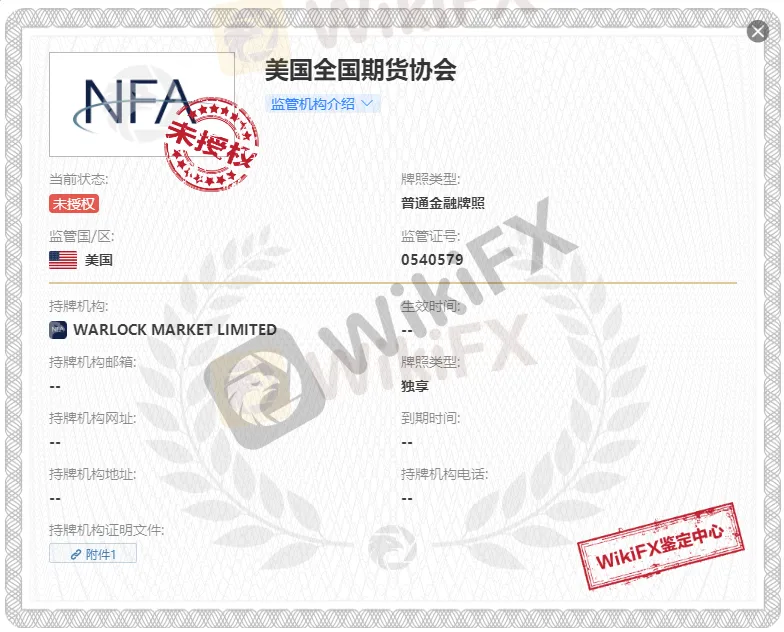784x632 pixels.
Task: Close the certificate popup with the X button
Action: (758, 32)
